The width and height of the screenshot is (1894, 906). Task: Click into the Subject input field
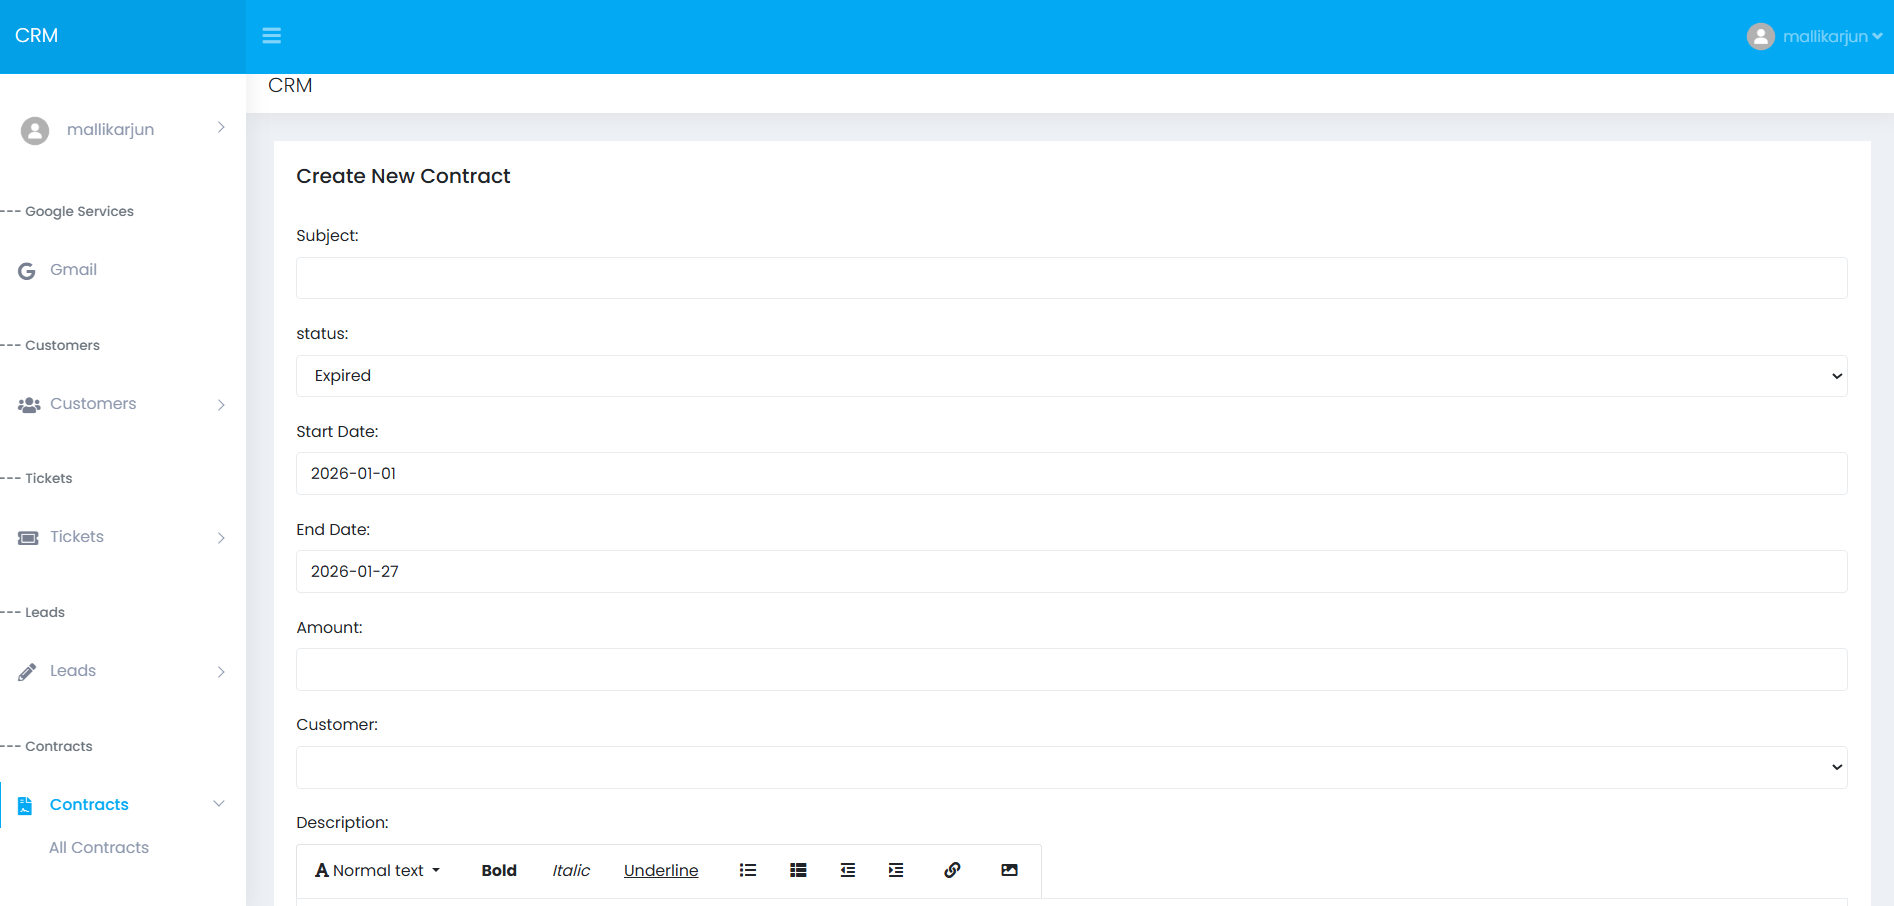pos(1071,278)
